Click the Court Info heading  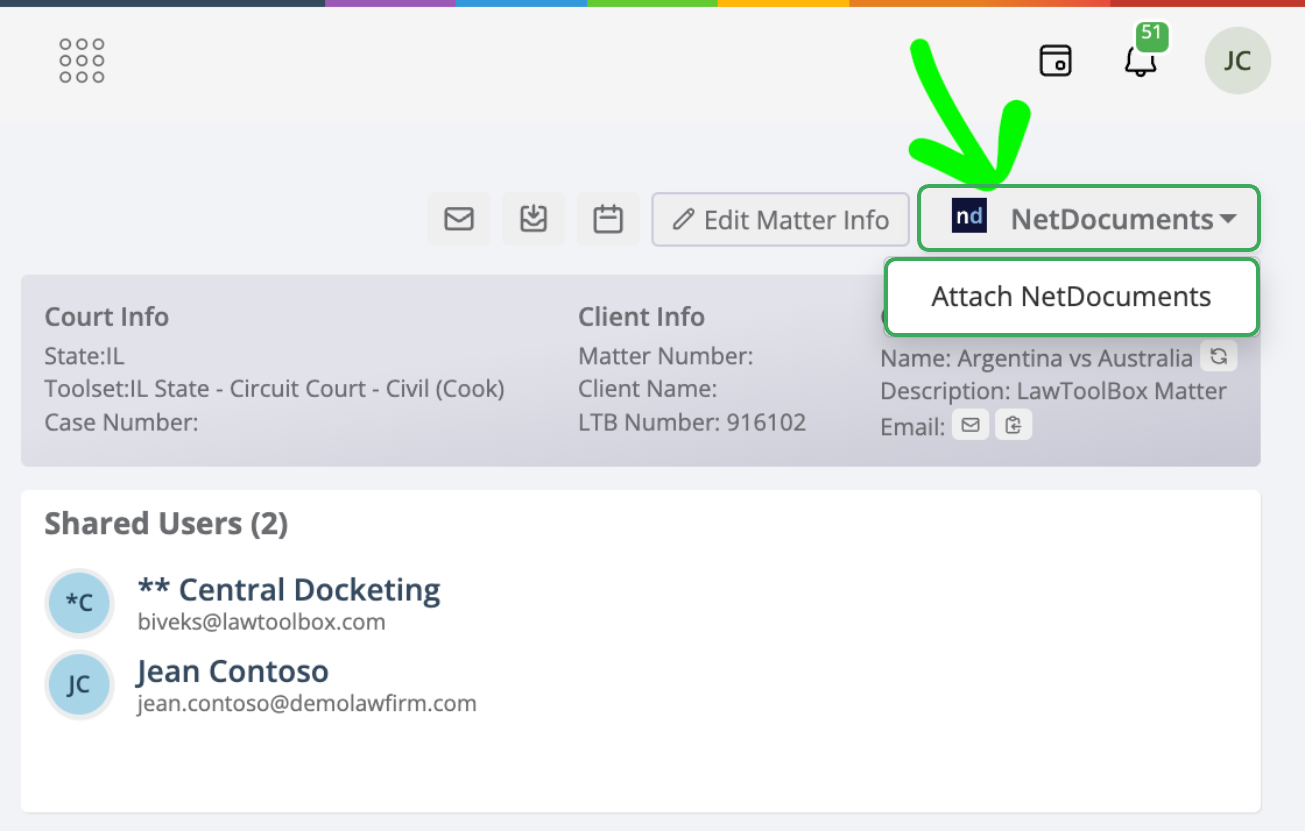click(x=107, y=317)
